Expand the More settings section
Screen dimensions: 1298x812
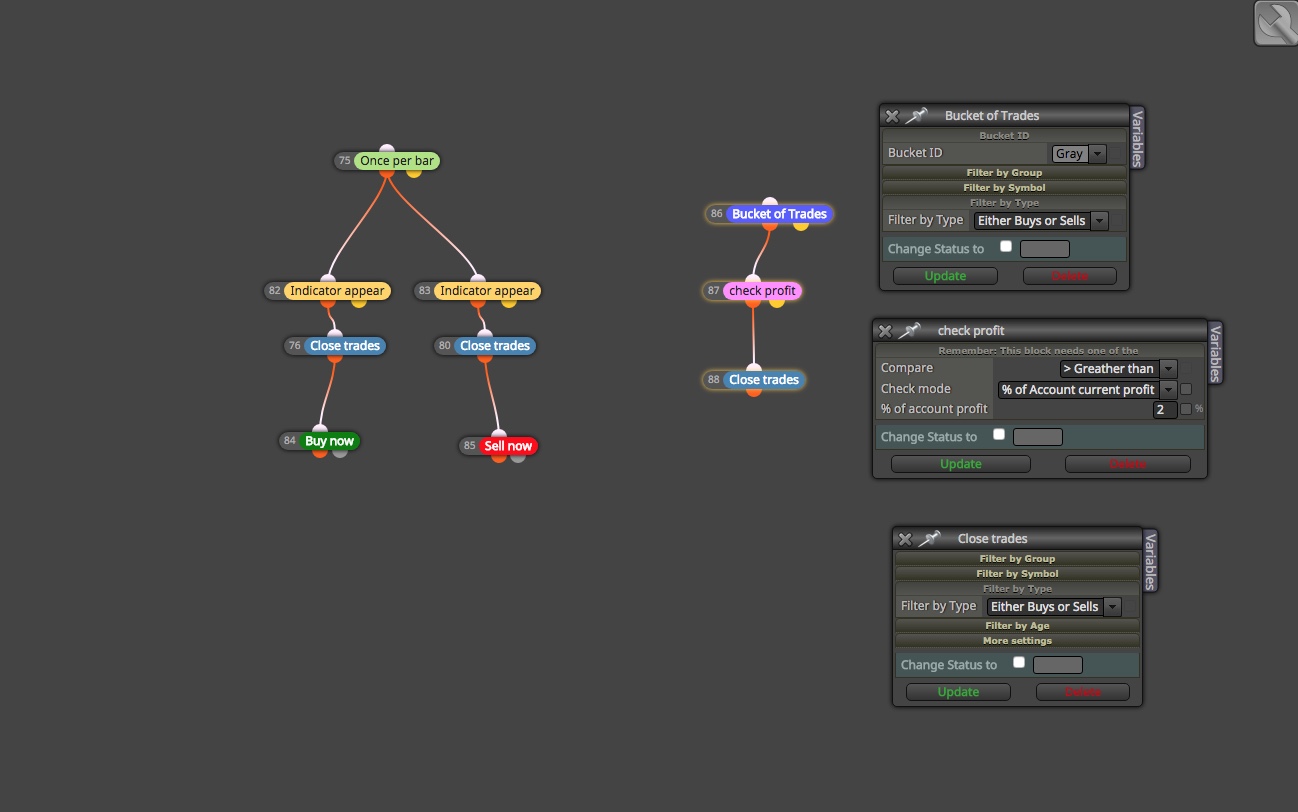point(1018,641)
